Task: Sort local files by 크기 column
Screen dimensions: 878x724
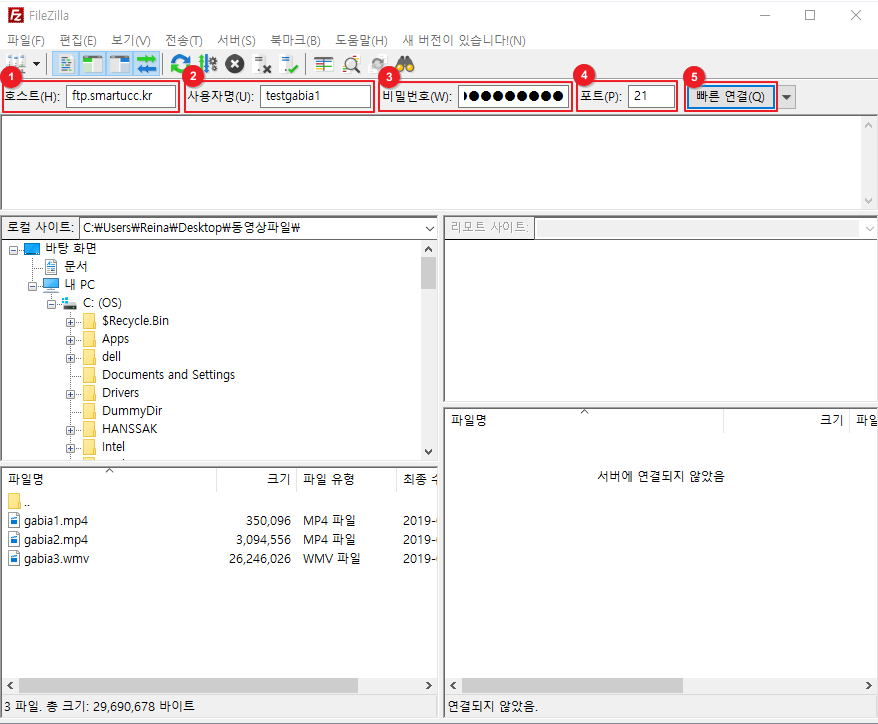Action: point(256,479)
